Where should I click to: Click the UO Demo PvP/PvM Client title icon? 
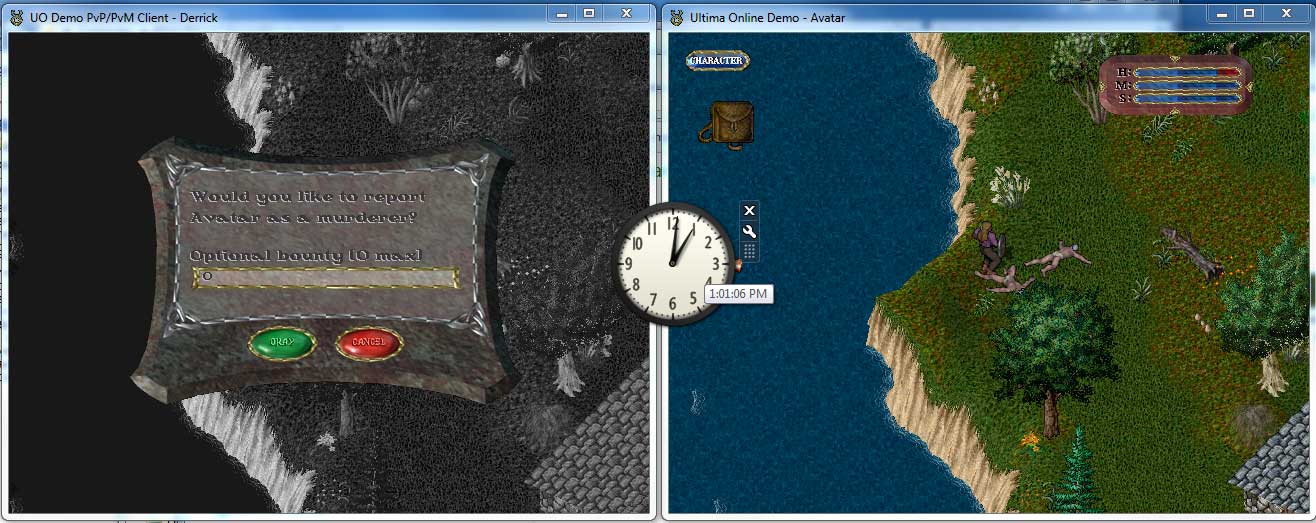coord(15,17)
